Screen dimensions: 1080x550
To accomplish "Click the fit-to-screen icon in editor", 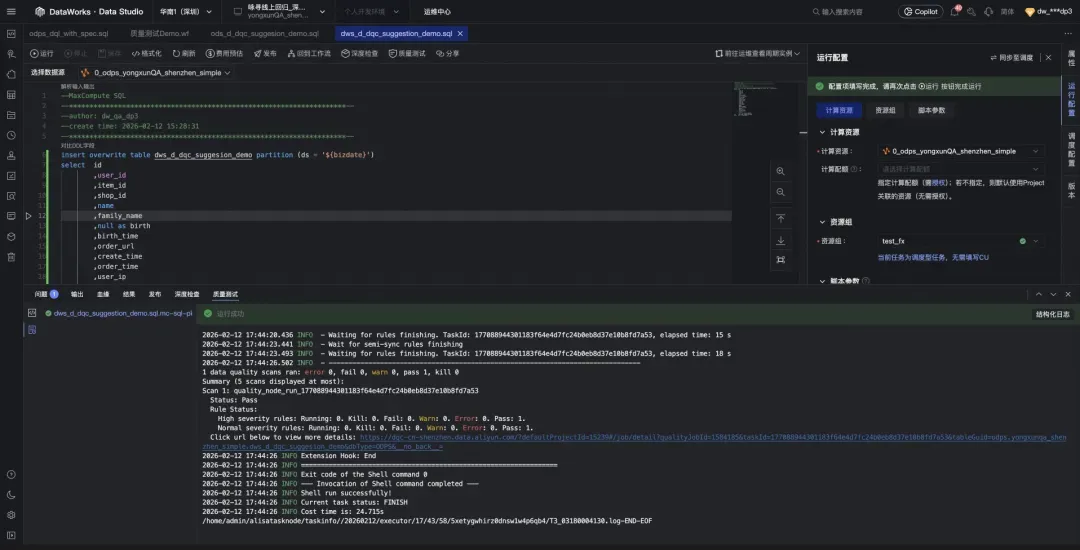I will 780,260.
